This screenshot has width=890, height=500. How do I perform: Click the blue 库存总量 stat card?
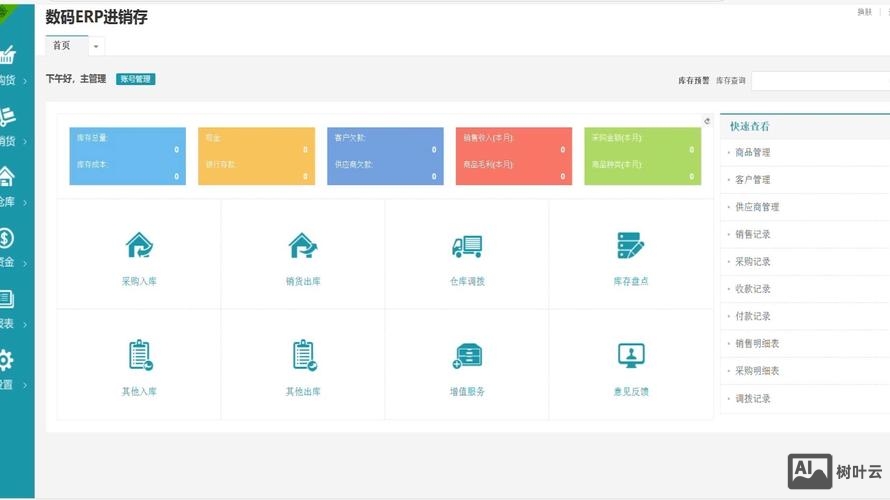pos(128,156)
